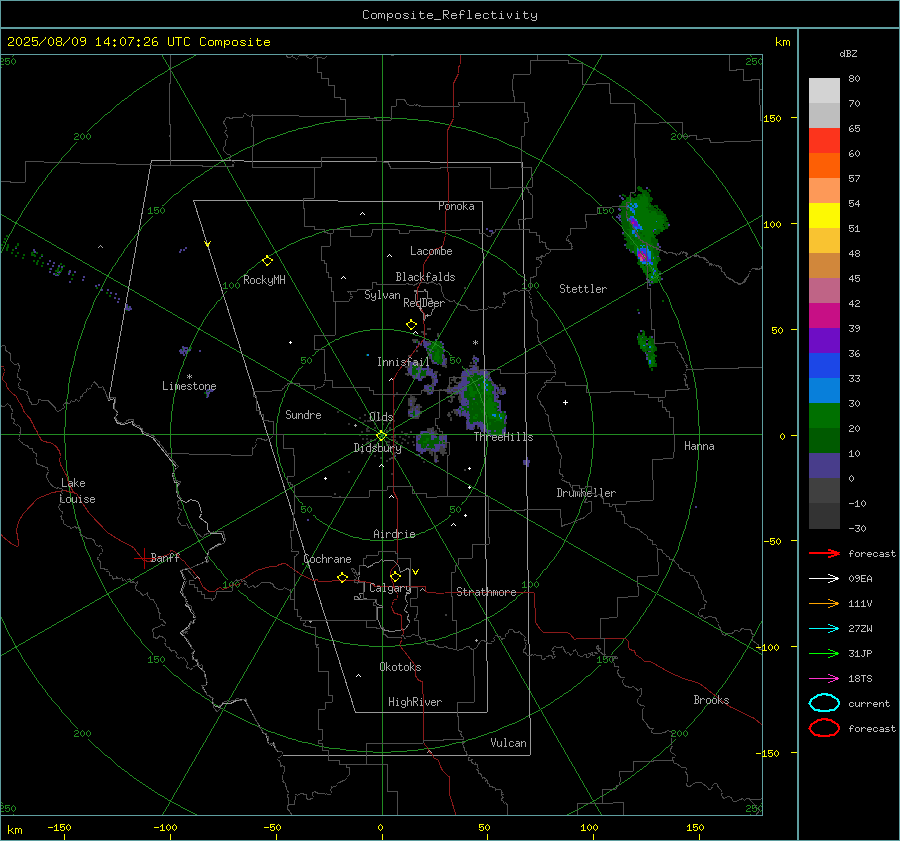The height and width of the screenshot is (841, 900).
Task: Click the ThreeHills town label
Action: click(x=503, y=437)
